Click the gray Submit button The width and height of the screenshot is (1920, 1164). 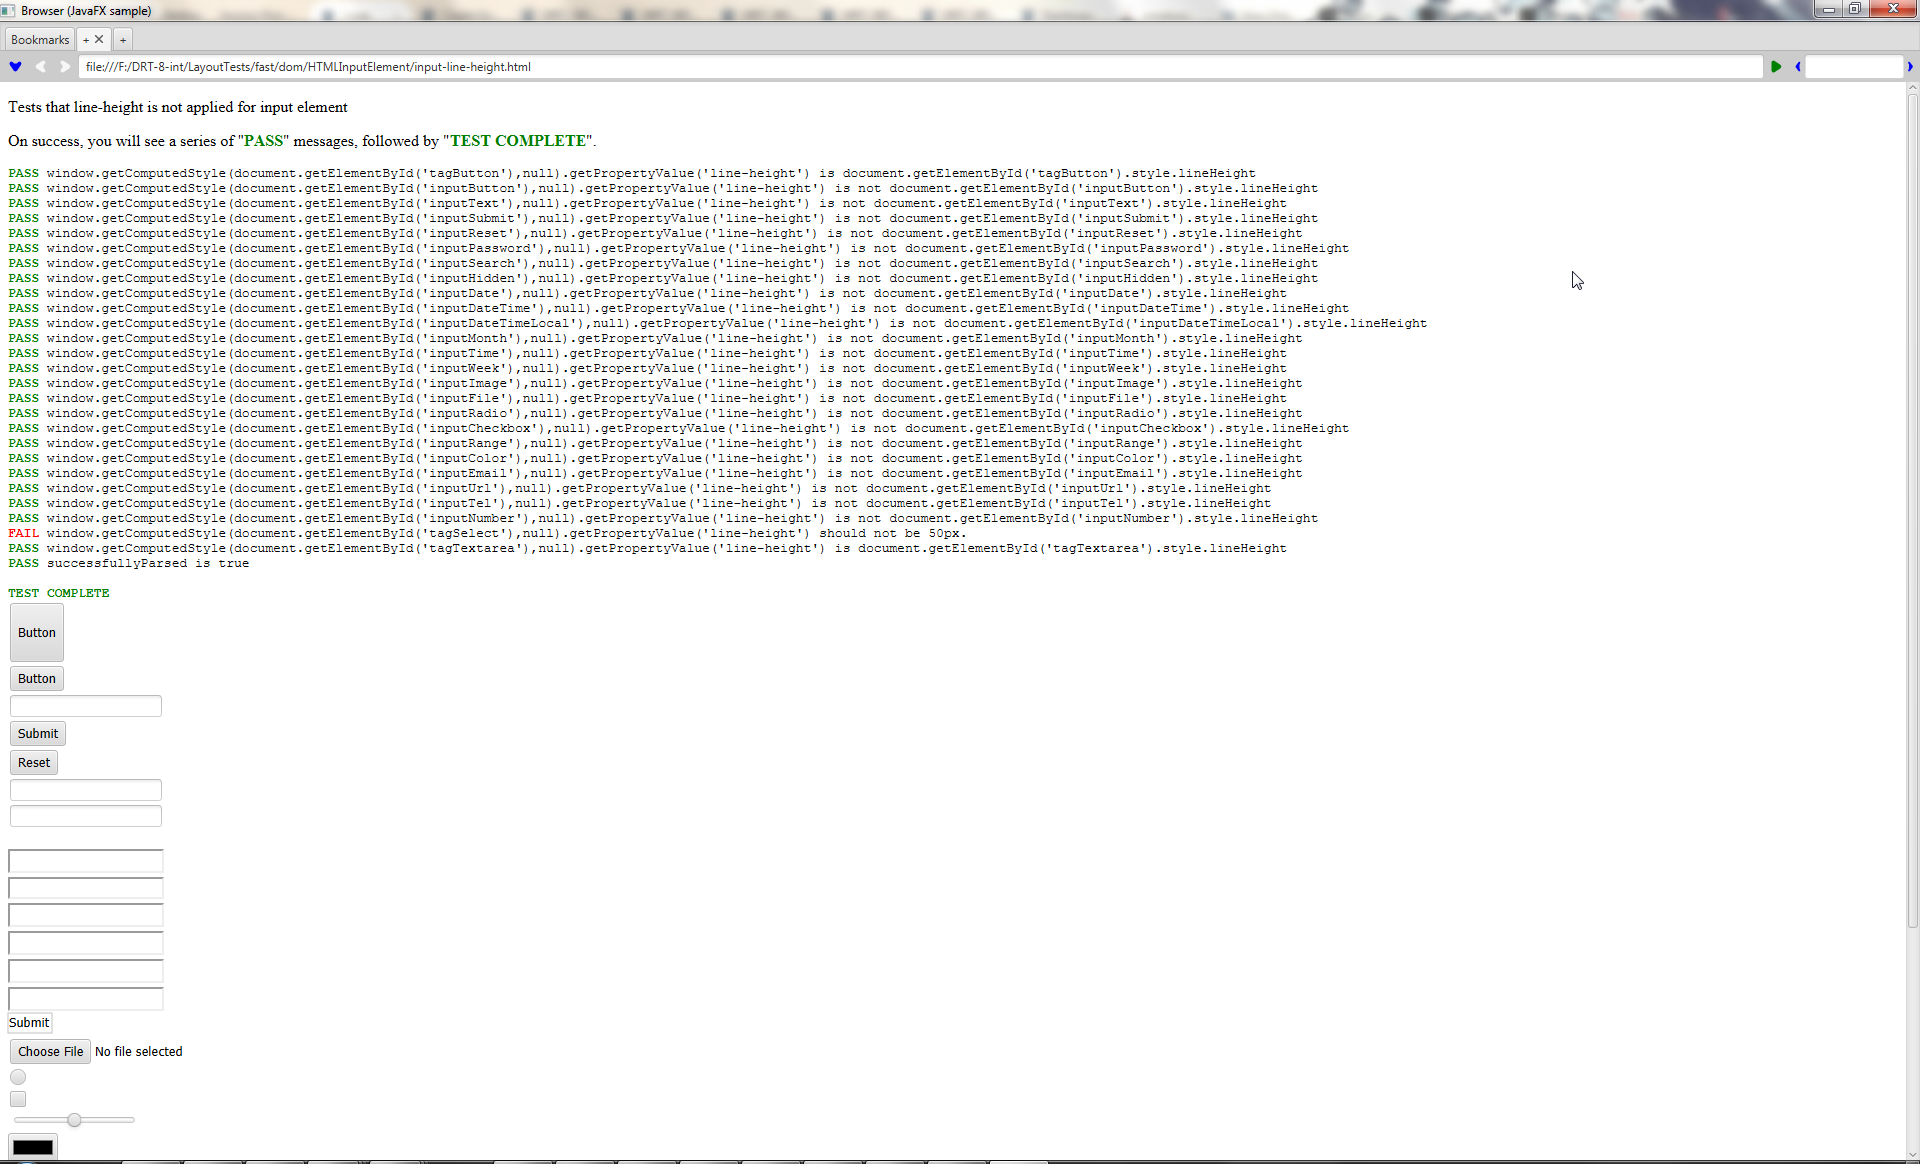pos(38,733)
